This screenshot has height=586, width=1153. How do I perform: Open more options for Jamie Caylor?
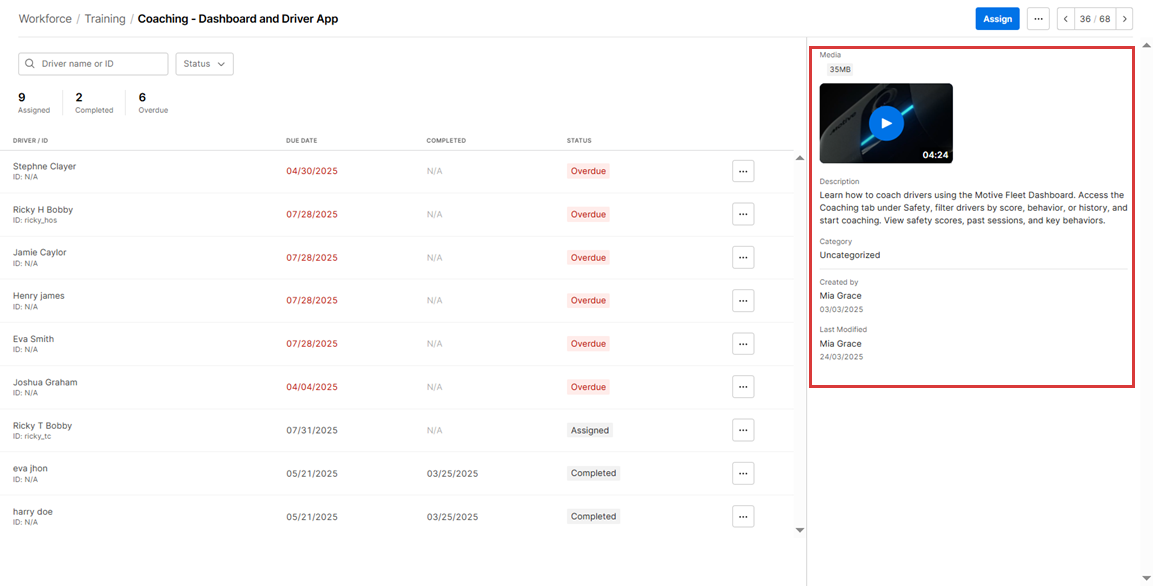click(x=742, y=257)
